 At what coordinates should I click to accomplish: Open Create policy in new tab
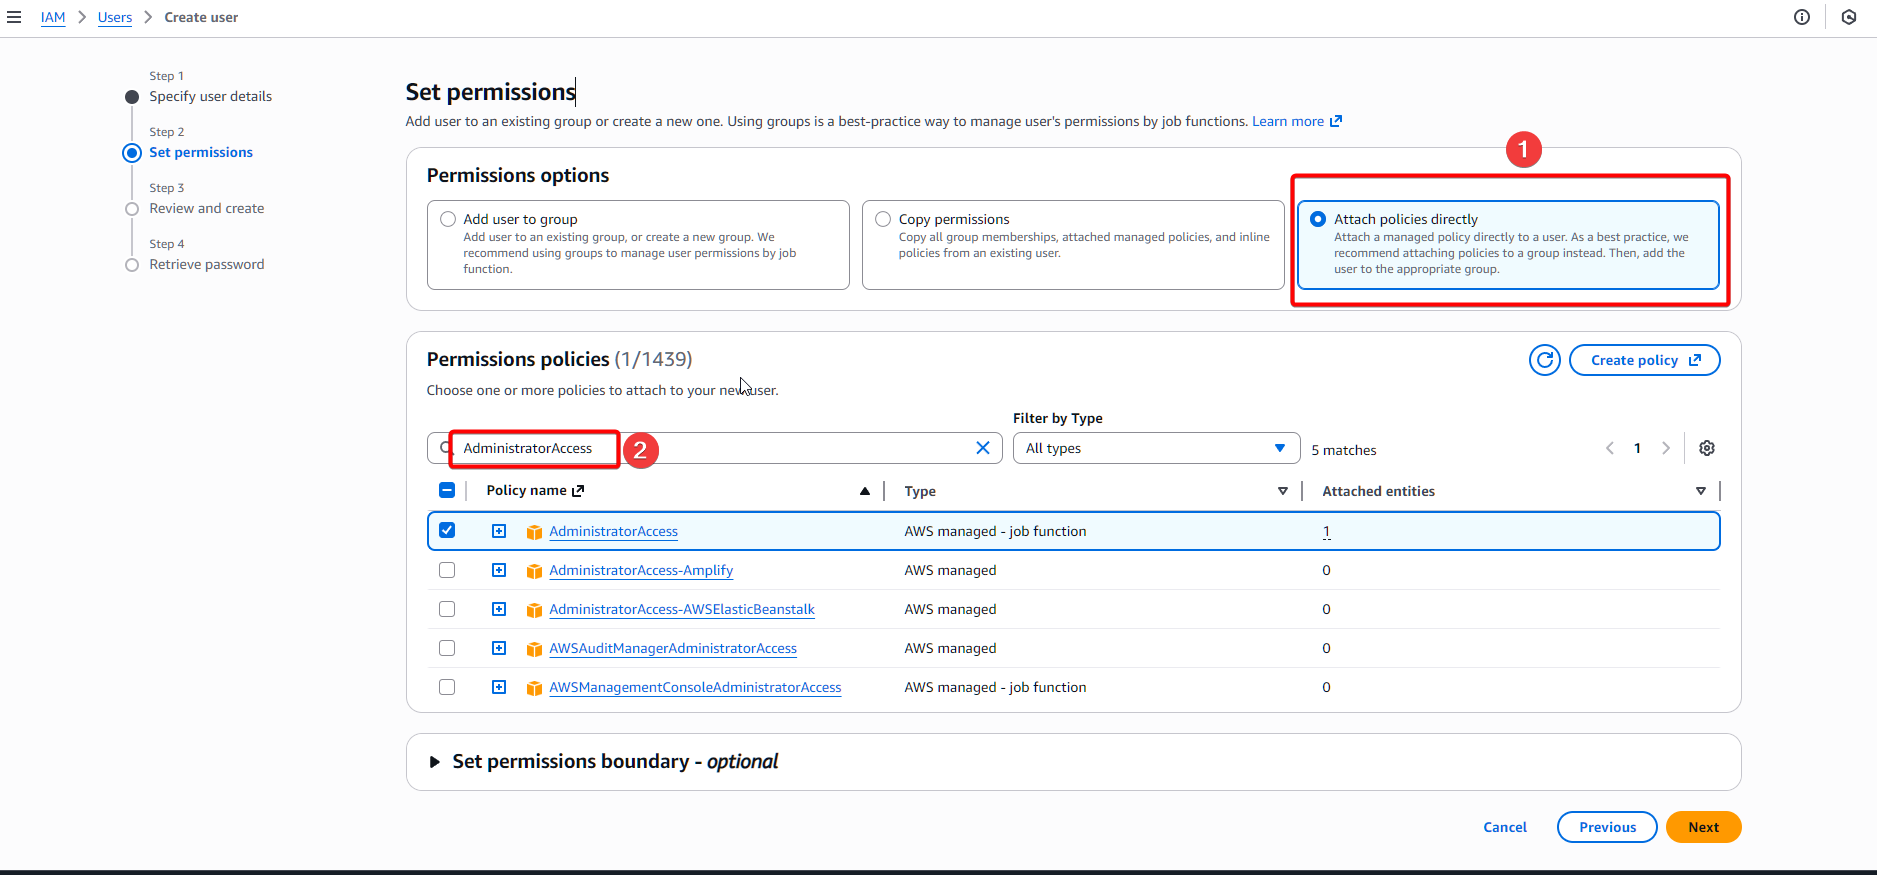tap(1644, 360)
